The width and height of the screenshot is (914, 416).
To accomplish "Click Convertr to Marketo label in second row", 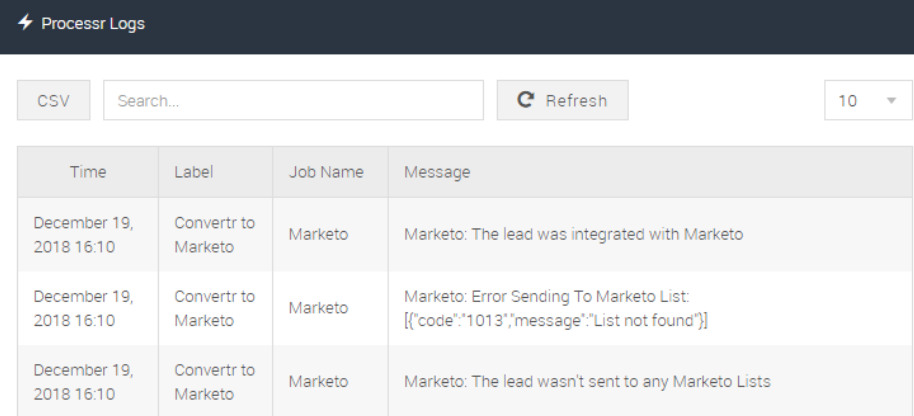I will point(215,308).
